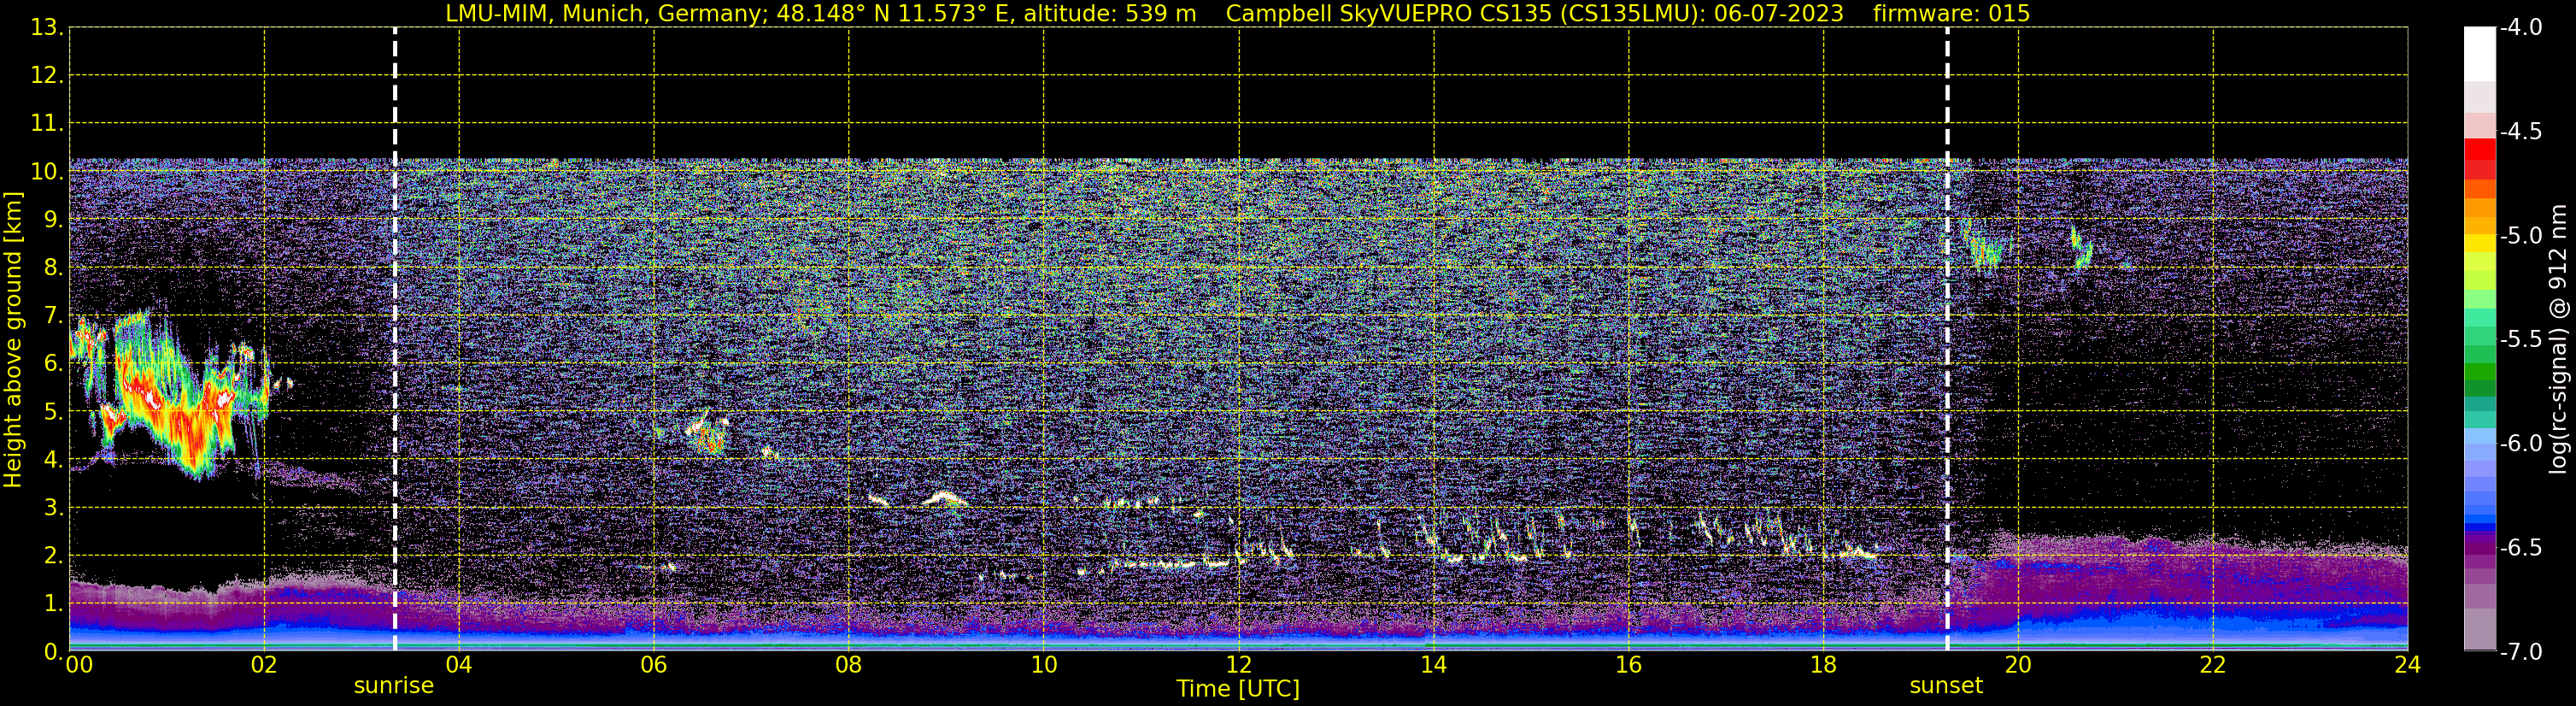Click the high cirrus patch just after sunset at 8.5 km
The height and width of the screenshot is (706, 2576).
[x=1986, y=250]
